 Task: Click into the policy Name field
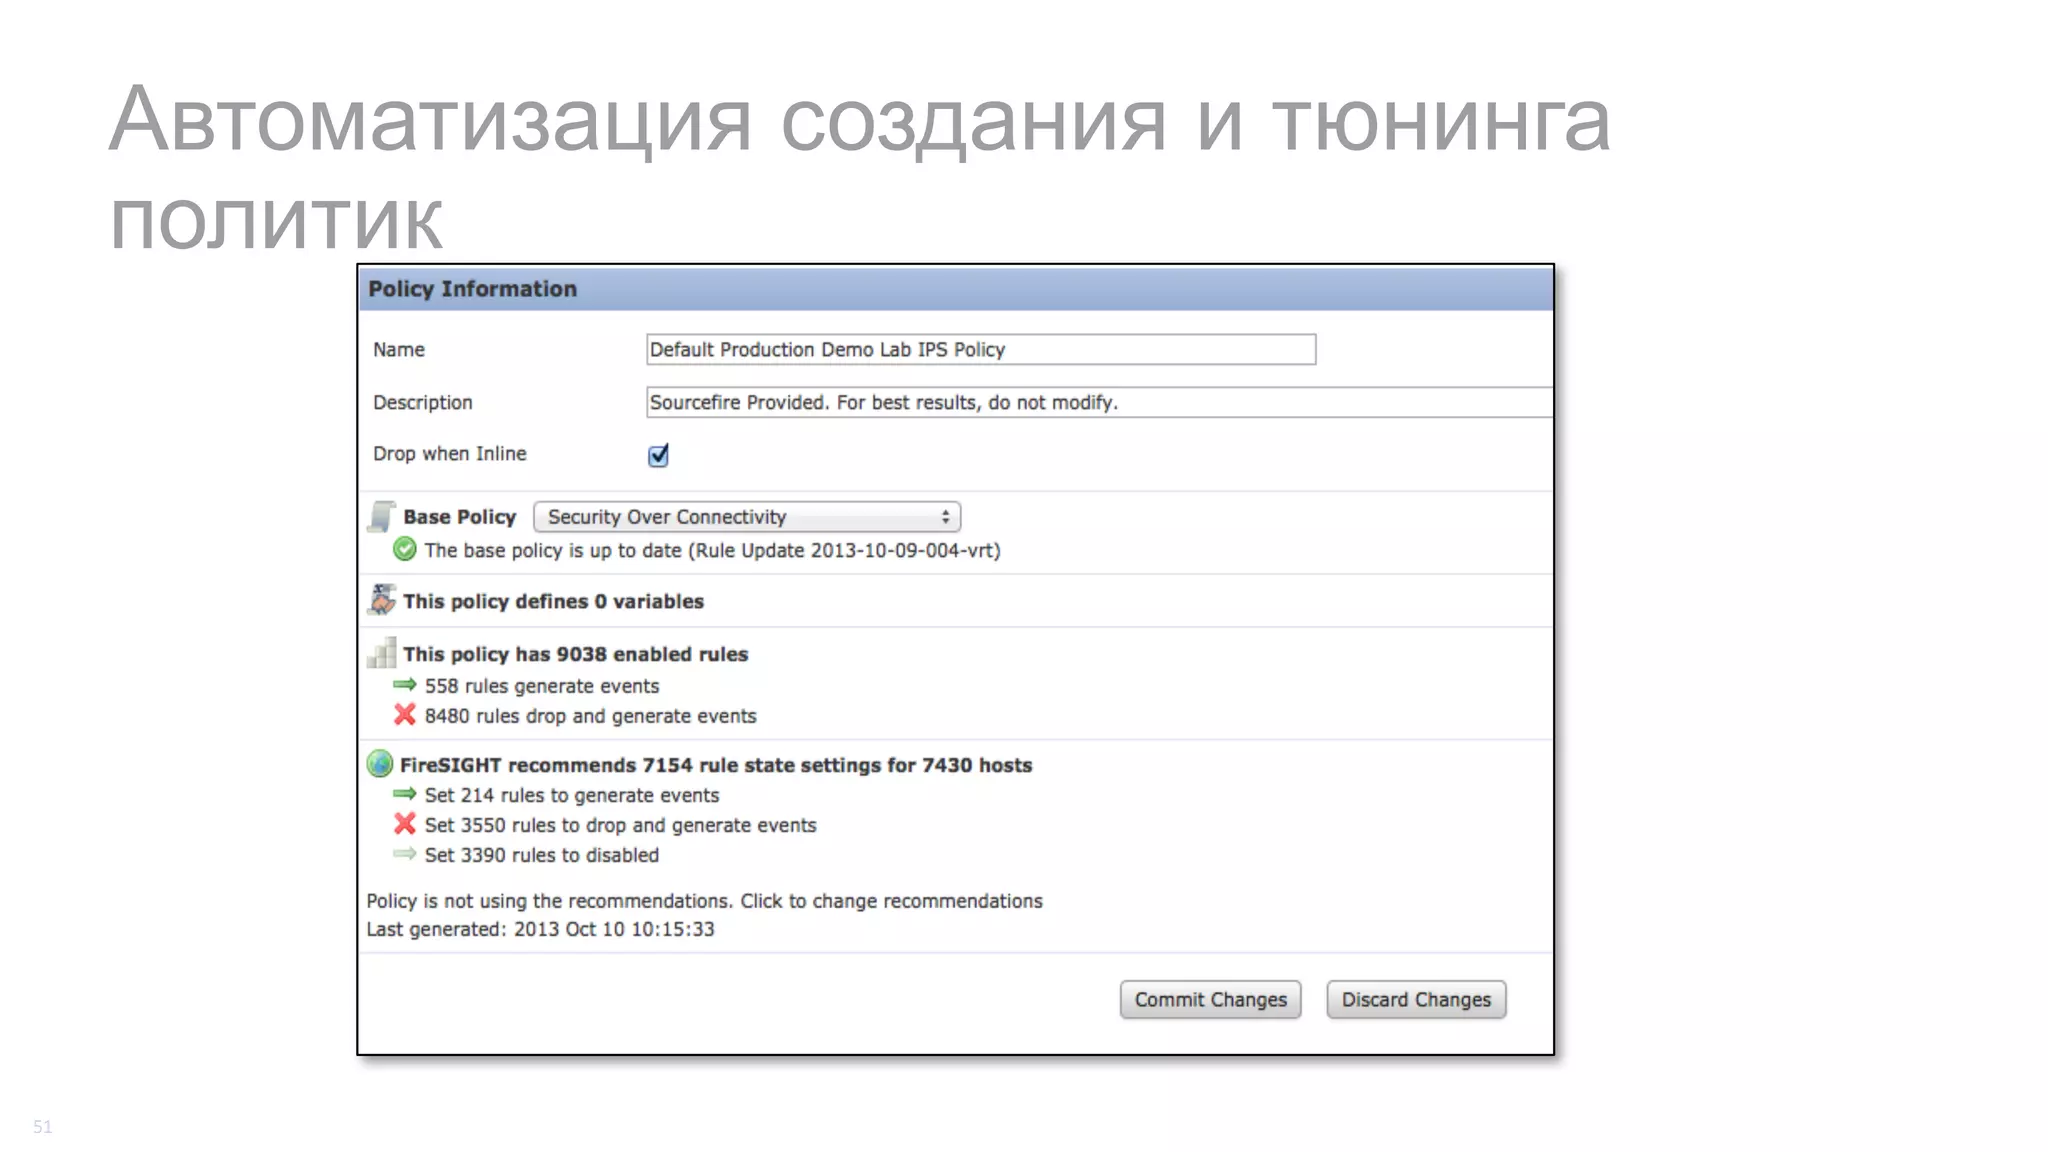coord(981,349)
